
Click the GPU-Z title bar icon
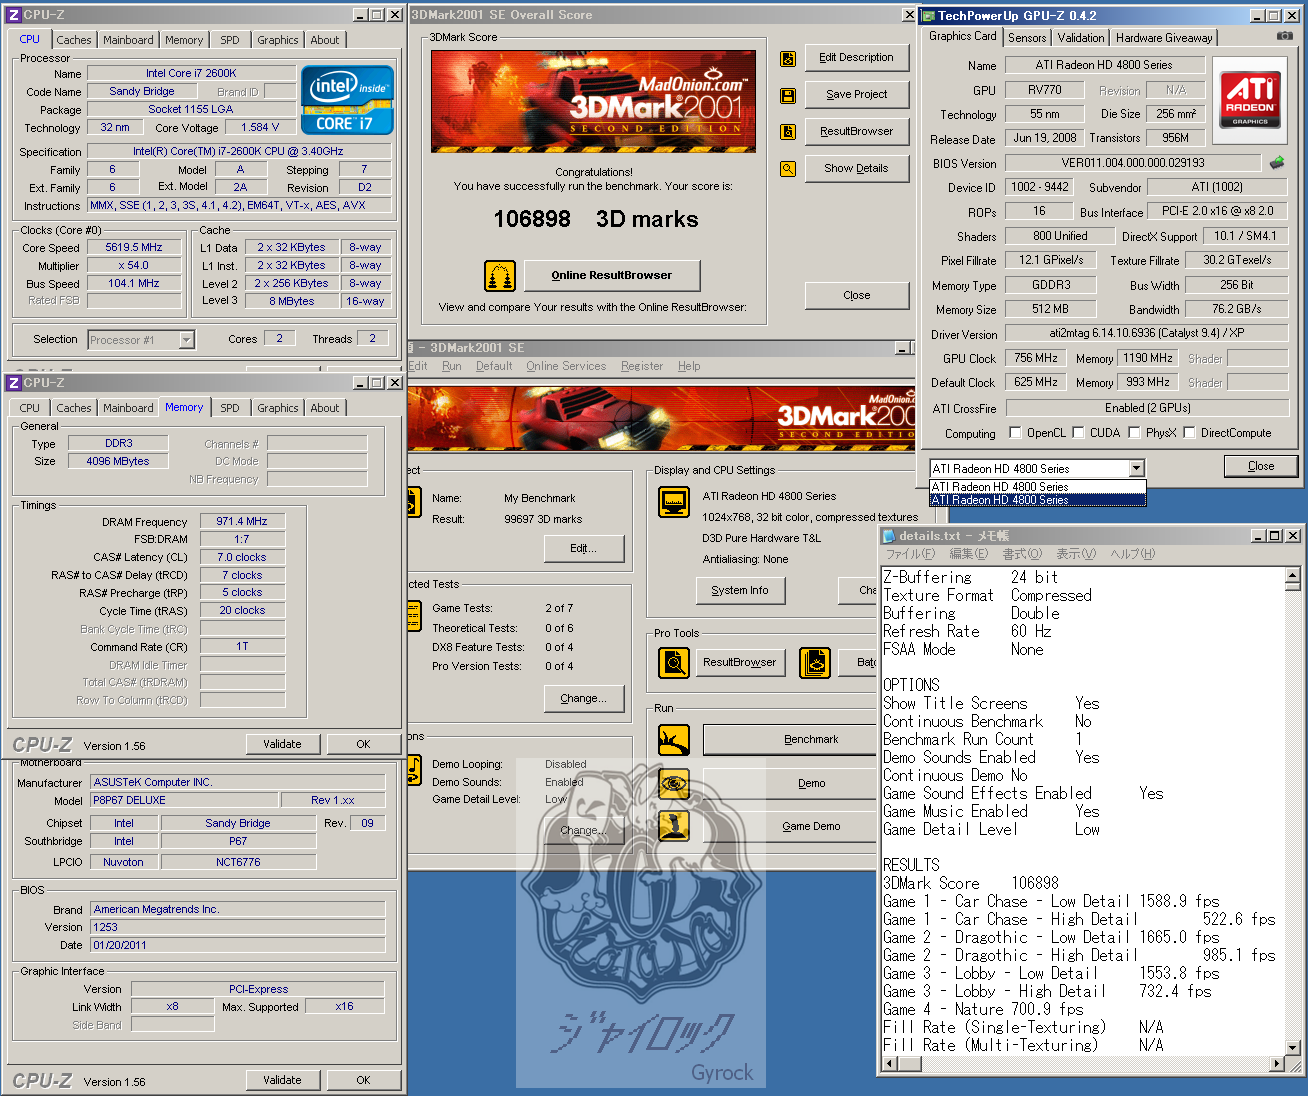pyautogui.click(x=928, y=15)
